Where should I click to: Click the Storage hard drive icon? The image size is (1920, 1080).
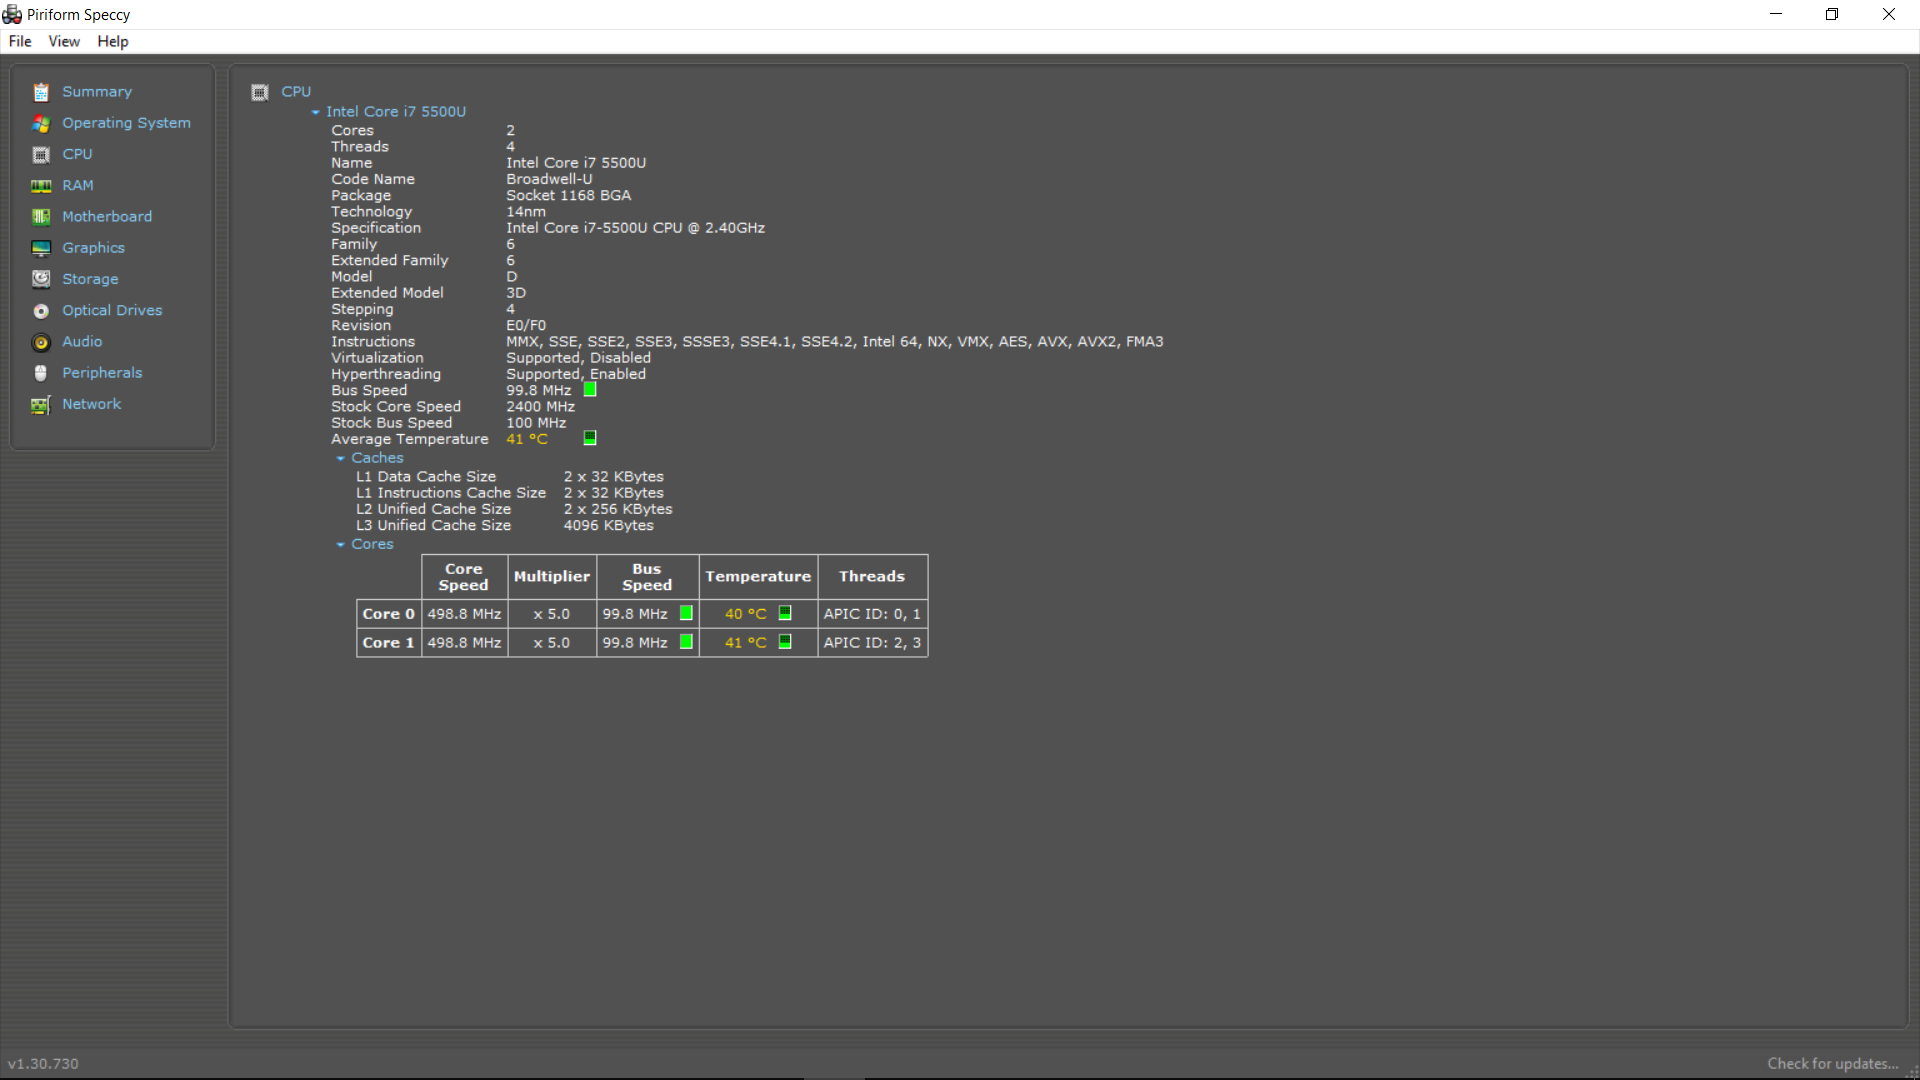41,279
